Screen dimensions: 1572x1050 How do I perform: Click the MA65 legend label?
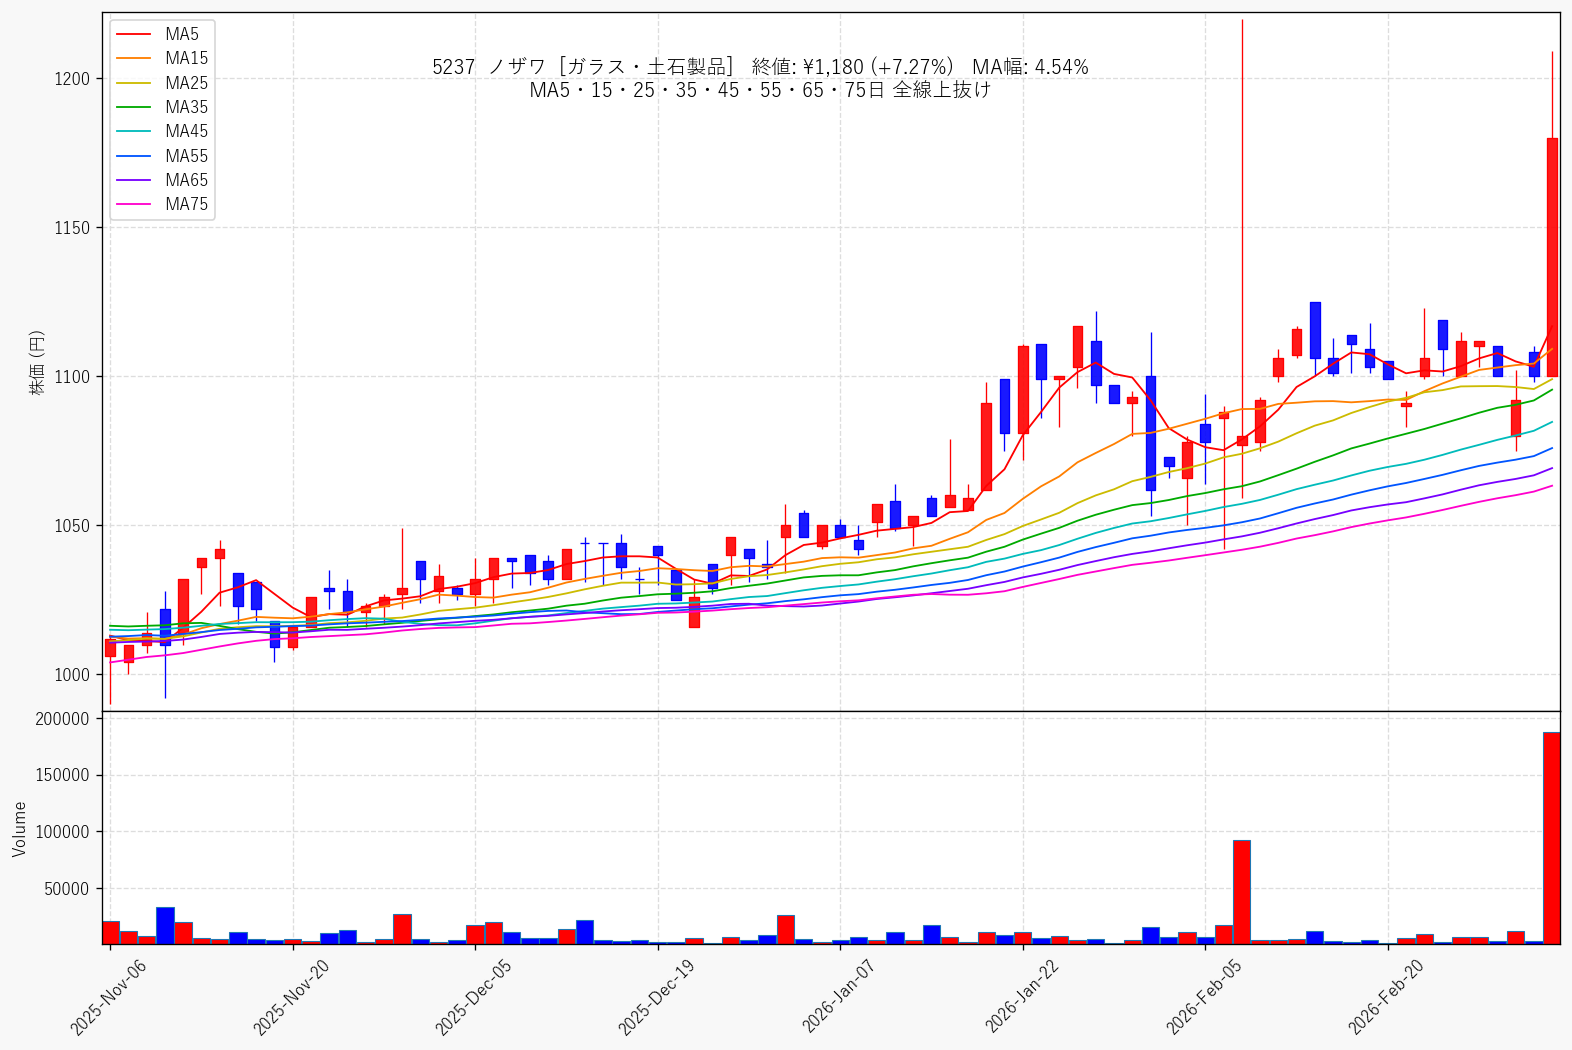(187, 180)
